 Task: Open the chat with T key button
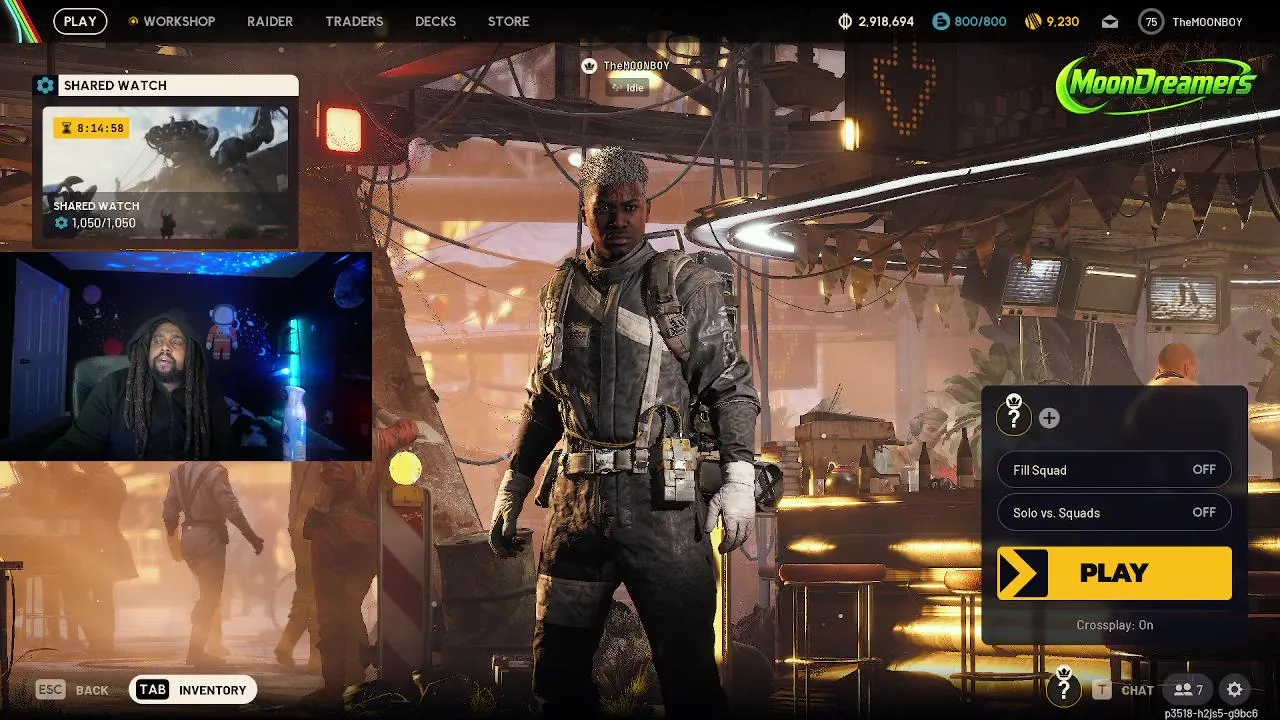pyautogui.click(x=1124, y=690)
